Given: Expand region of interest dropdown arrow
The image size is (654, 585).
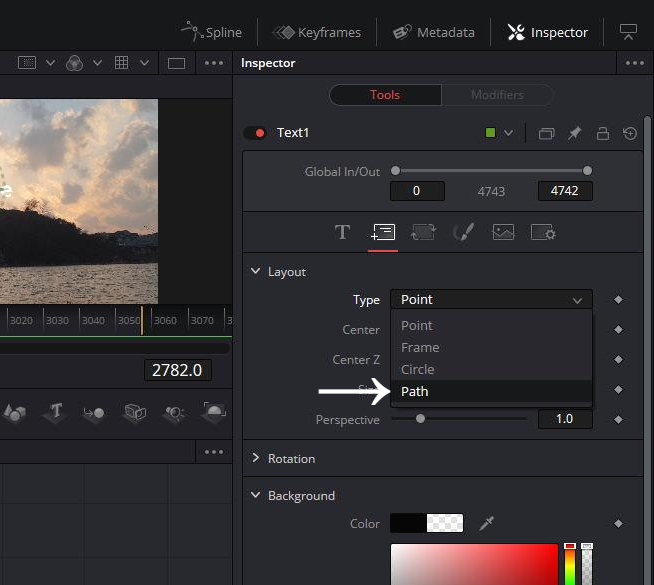Looking at the screenshot, I should click(50, 63).
